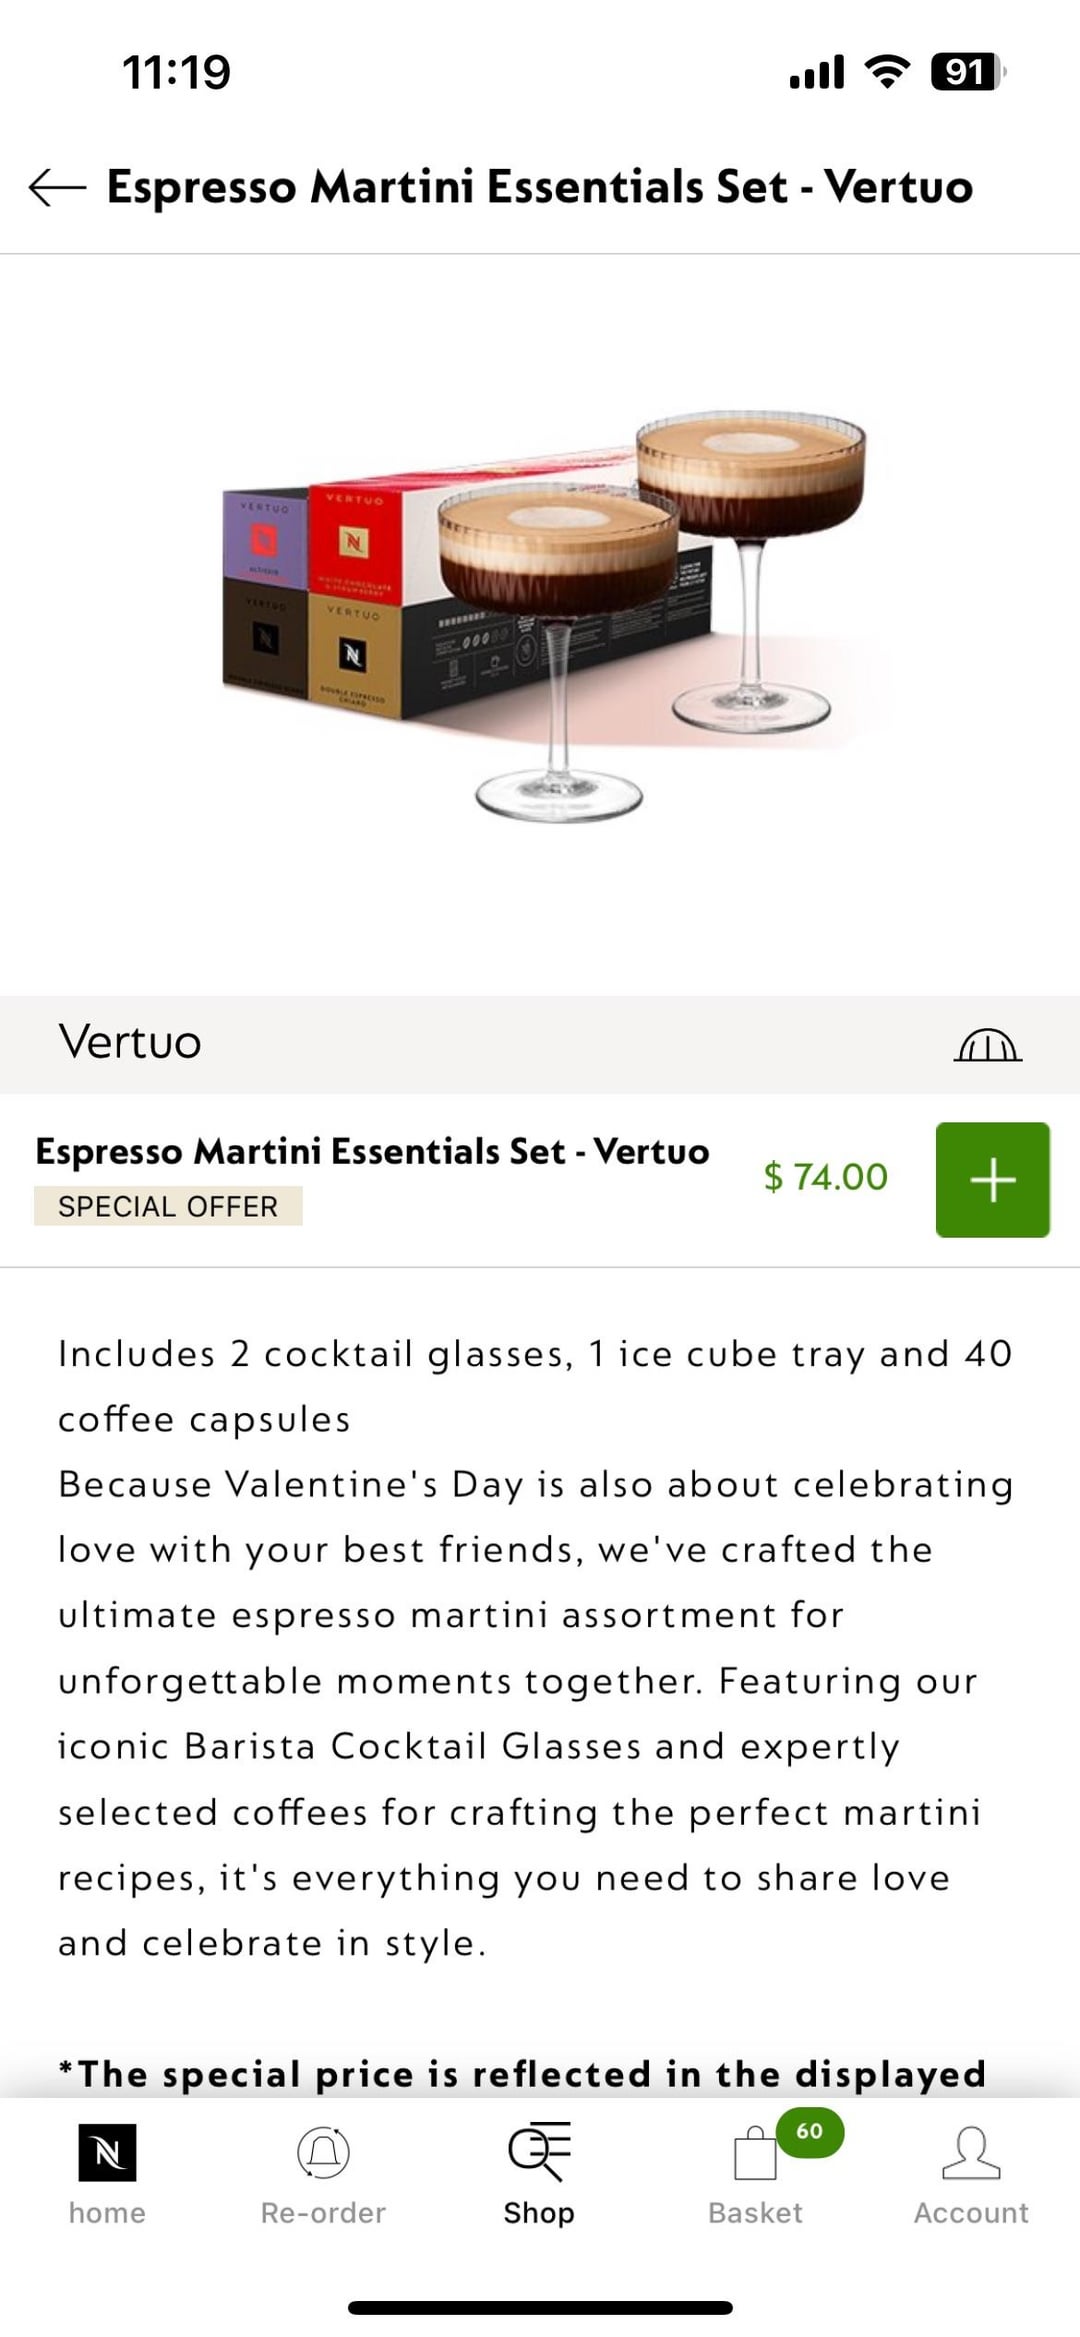Open the Account profile icon
Screen dimensions: 1080x2337
pyautogui.click(x=971, y=2153)
